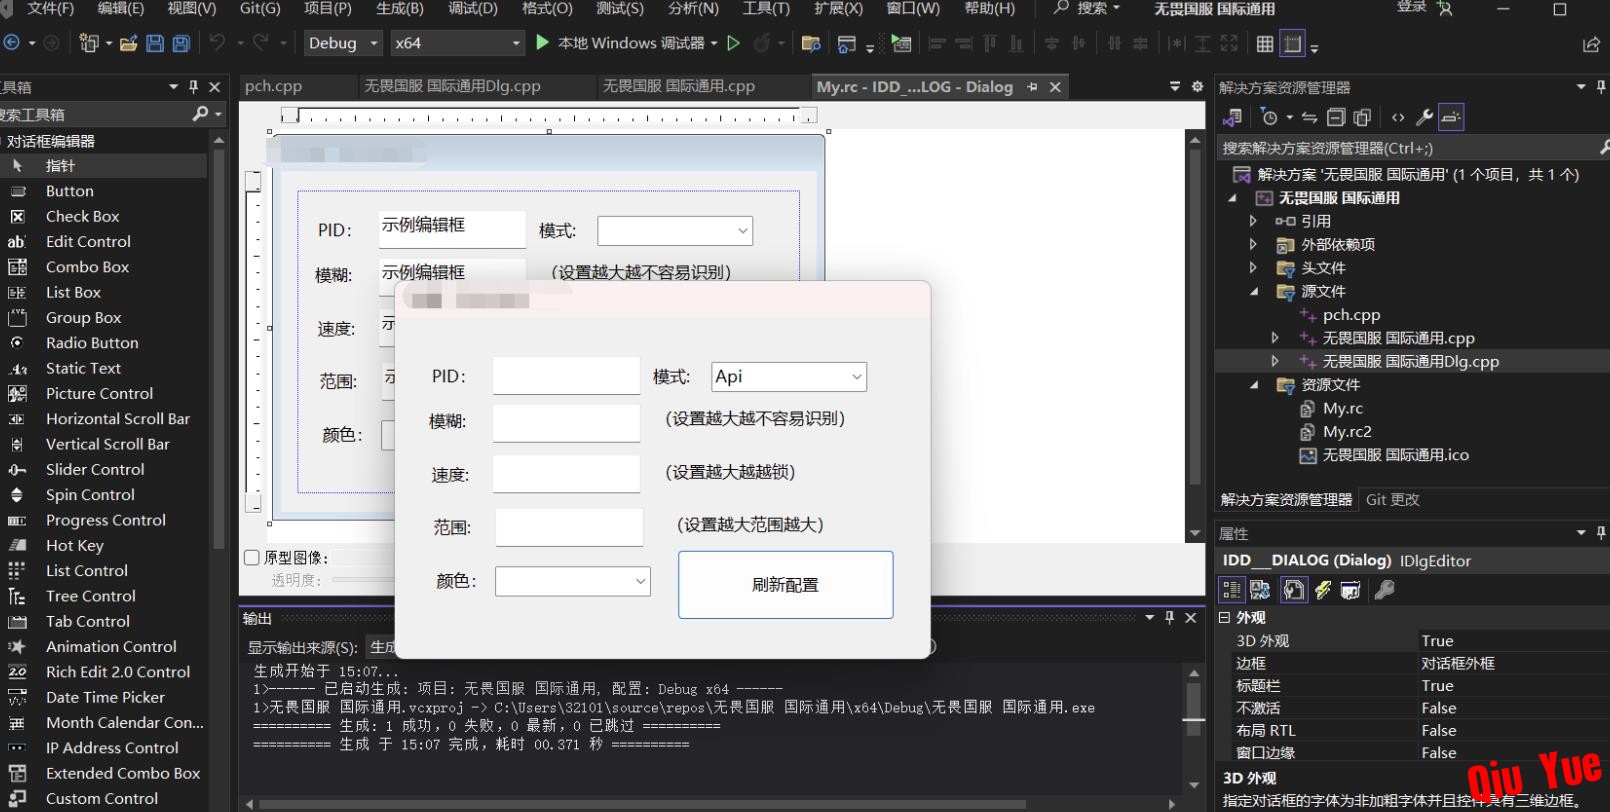The height and width of the screenshot is (812, 1610).
Task: Click Collapse All icon in Solution Explorer toolbar
Action: [x=1336, y=117]
